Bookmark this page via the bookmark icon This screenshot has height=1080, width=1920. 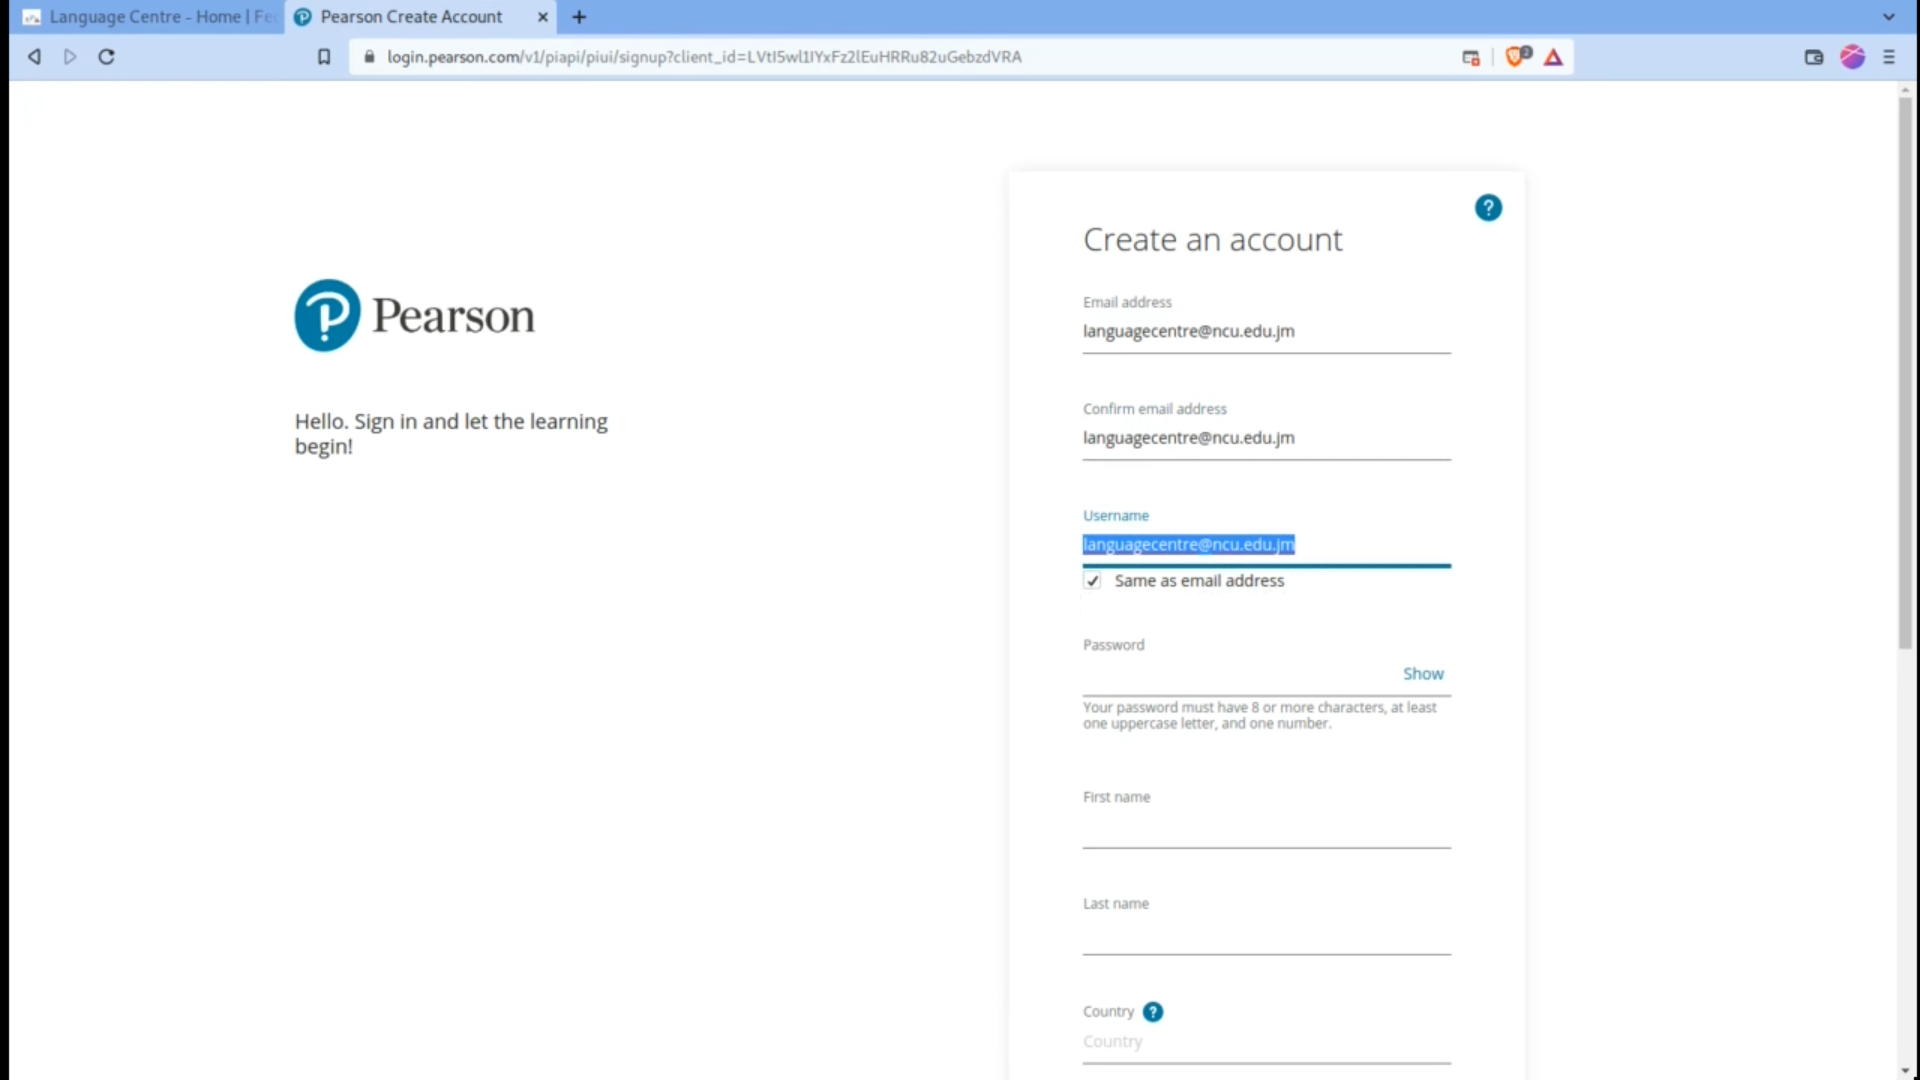coord(323,57)
